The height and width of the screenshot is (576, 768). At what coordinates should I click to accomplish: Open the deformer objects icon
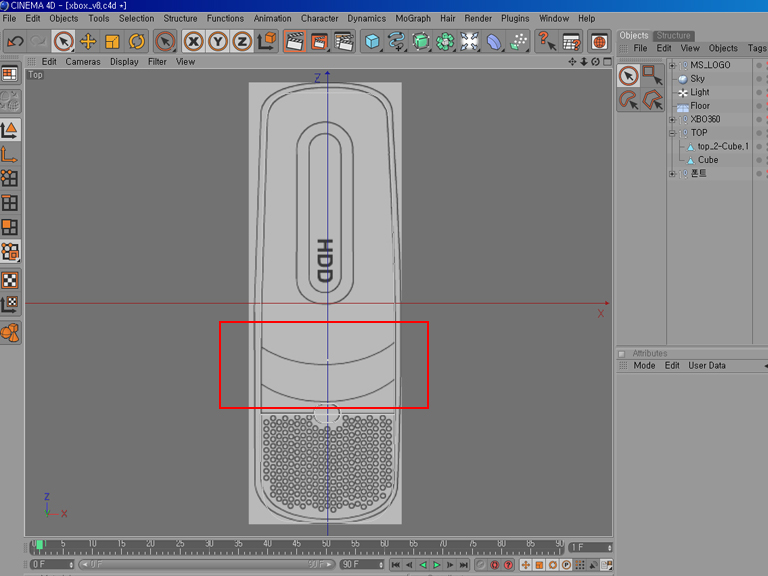pyautogui.click(x=493, y=42)
